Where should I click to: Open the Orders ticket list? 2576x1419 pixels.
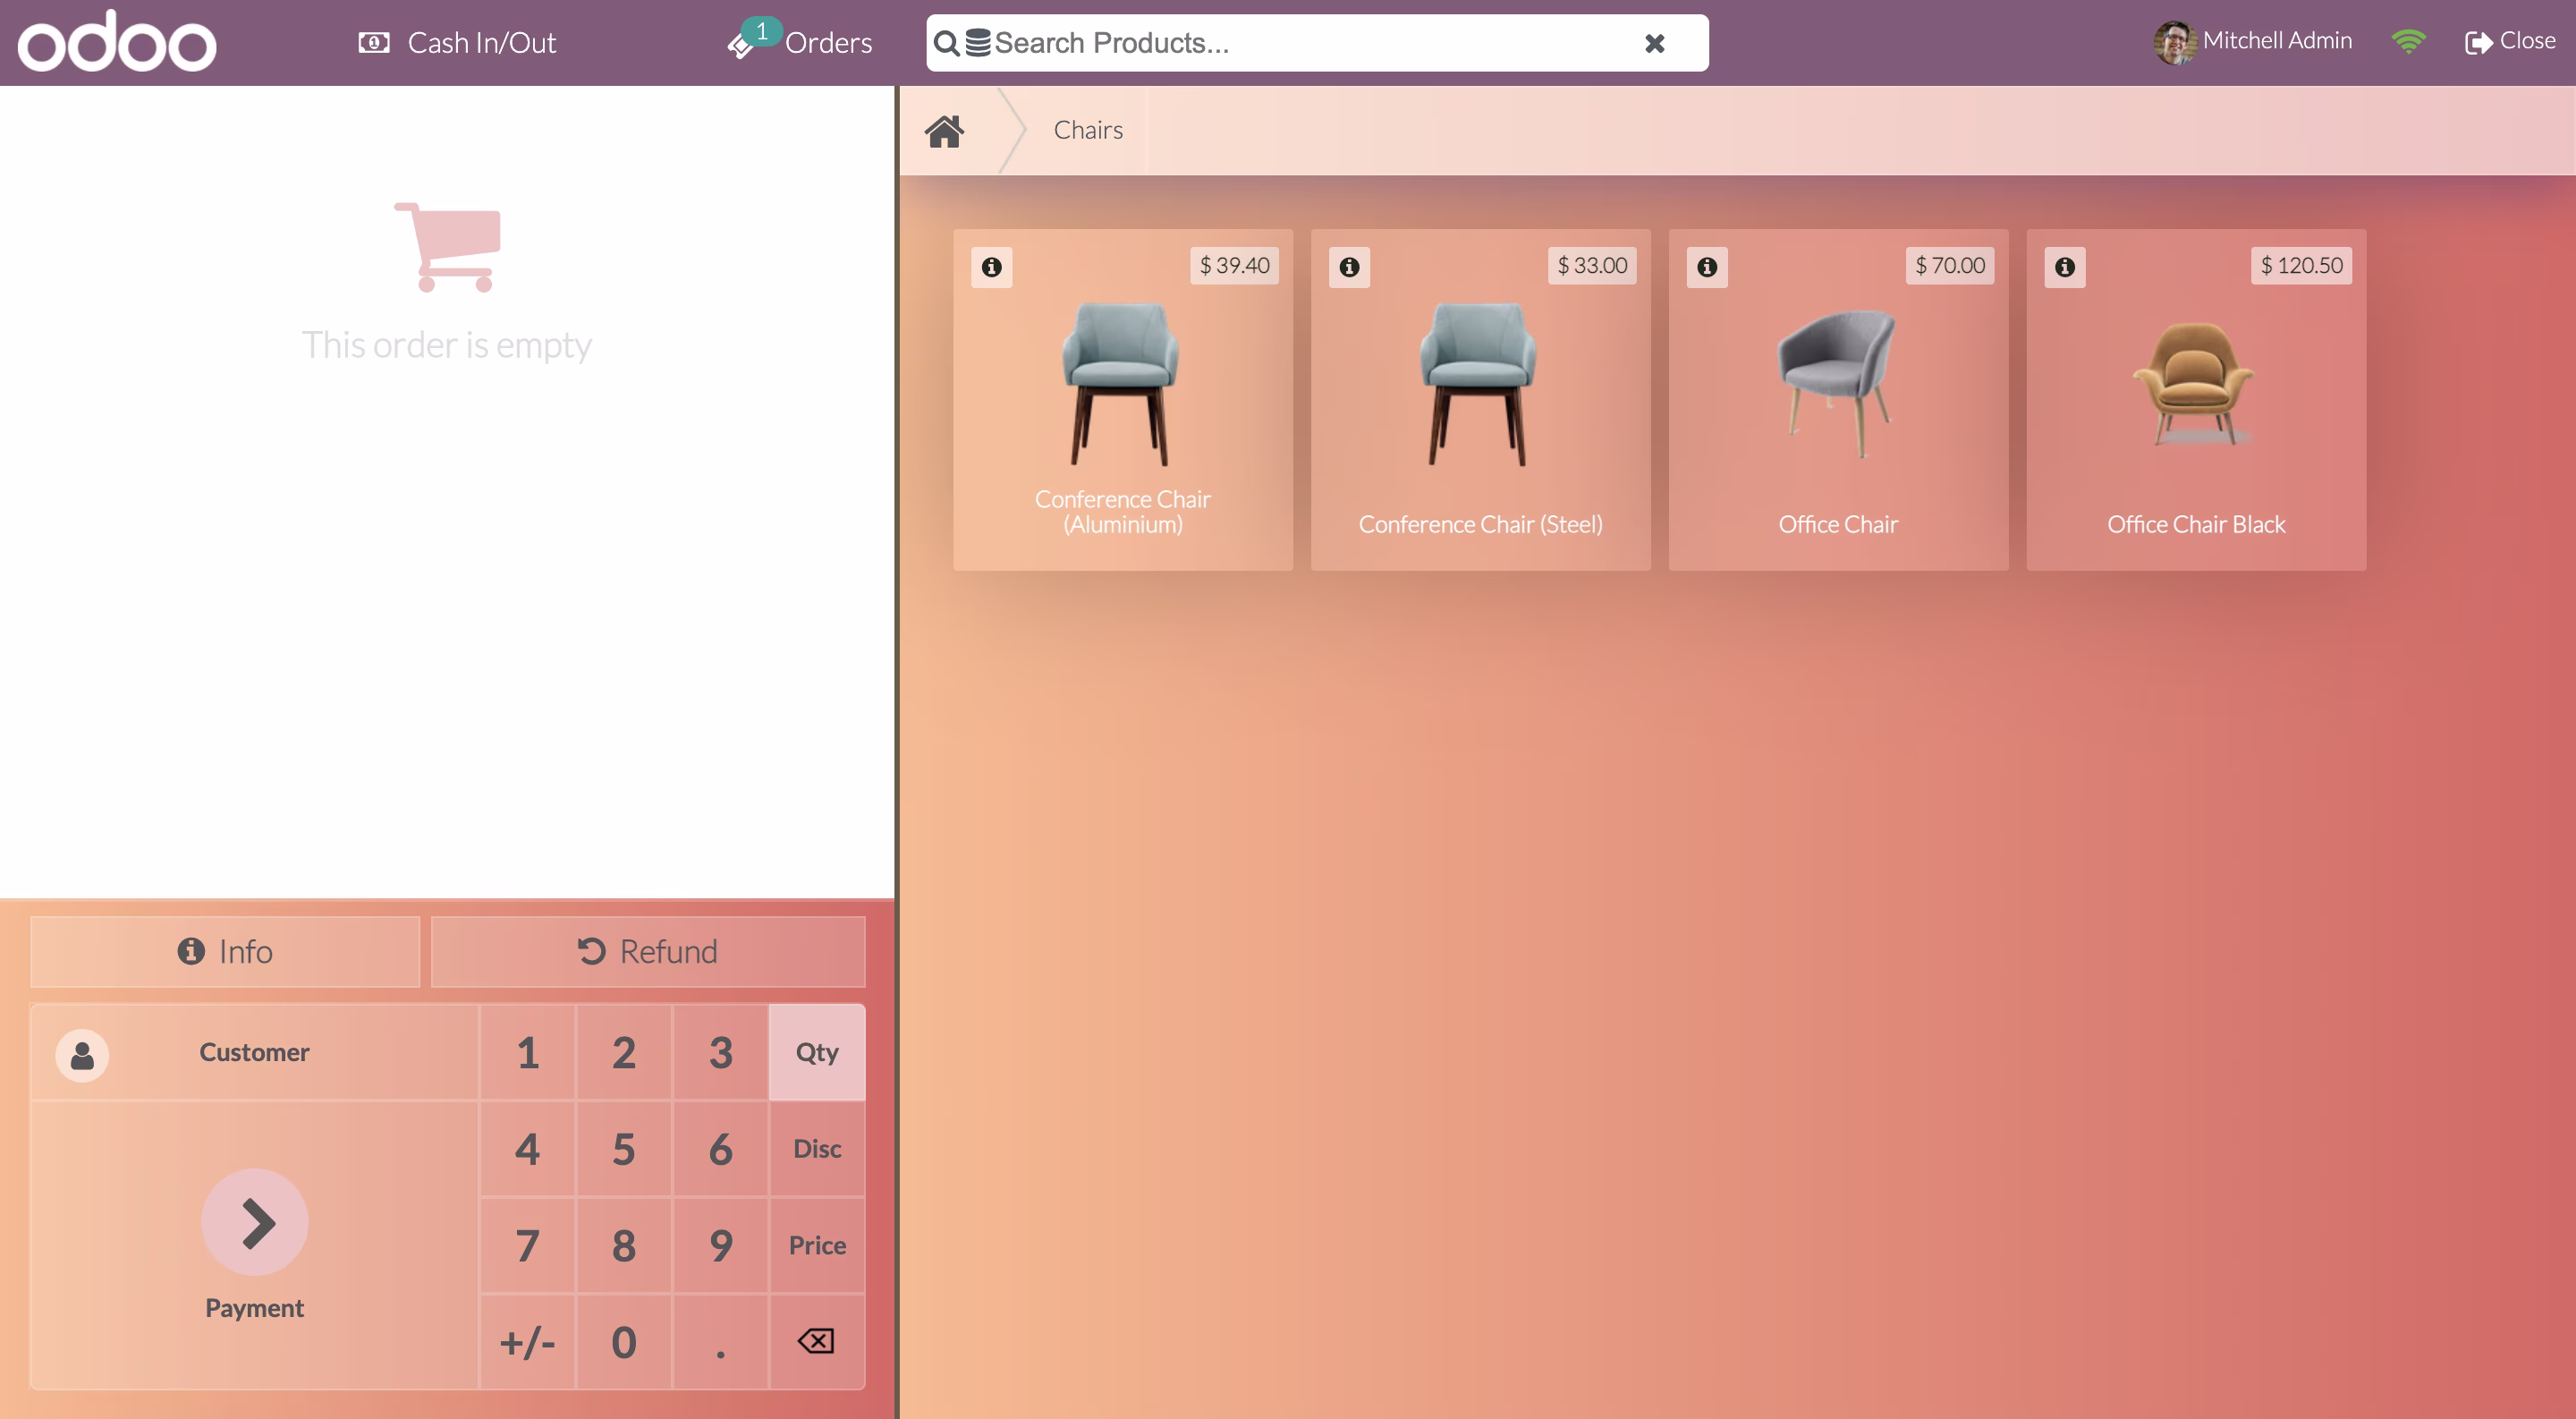click(x=799, y=42)
